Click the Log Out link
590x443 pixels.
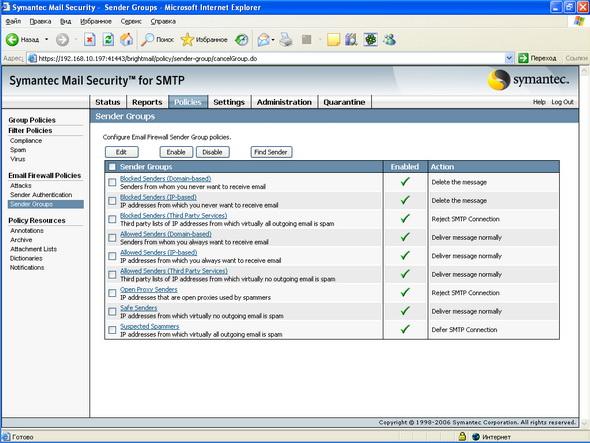562,102
